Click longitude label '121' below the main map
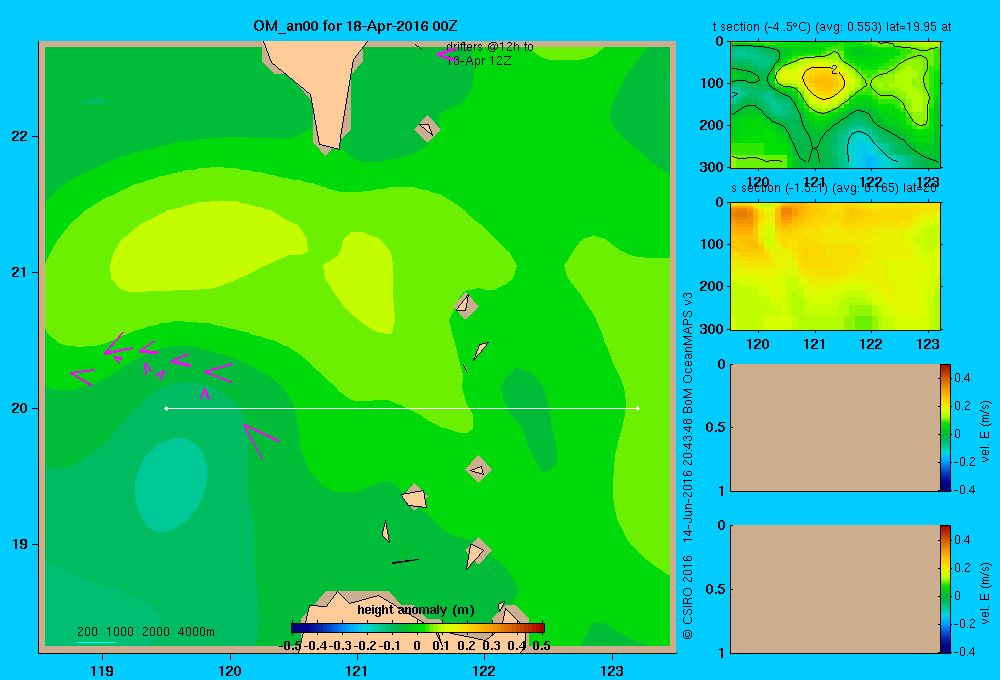 (357, 670)
